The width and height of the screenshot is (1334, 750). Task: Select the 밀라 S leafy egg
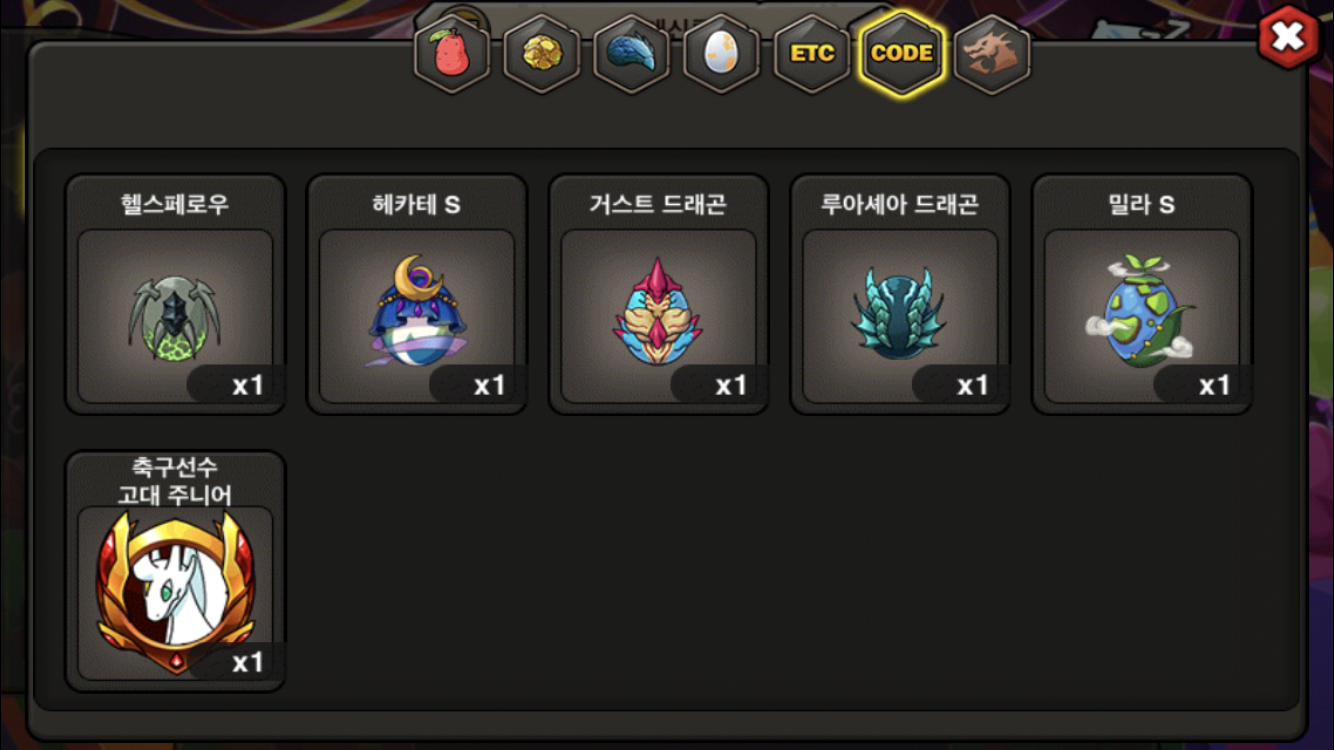pyautogui.click(x=1142, y=295)
